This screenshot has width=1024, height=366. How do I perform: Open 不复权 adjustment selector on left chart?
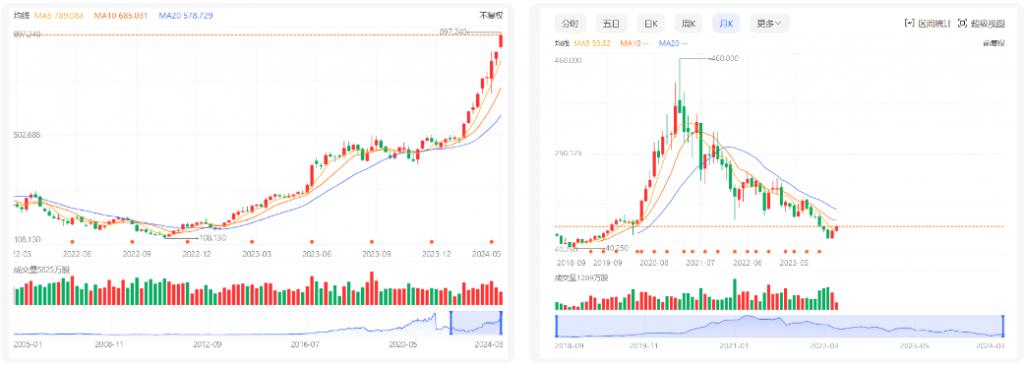pos(492,15)
